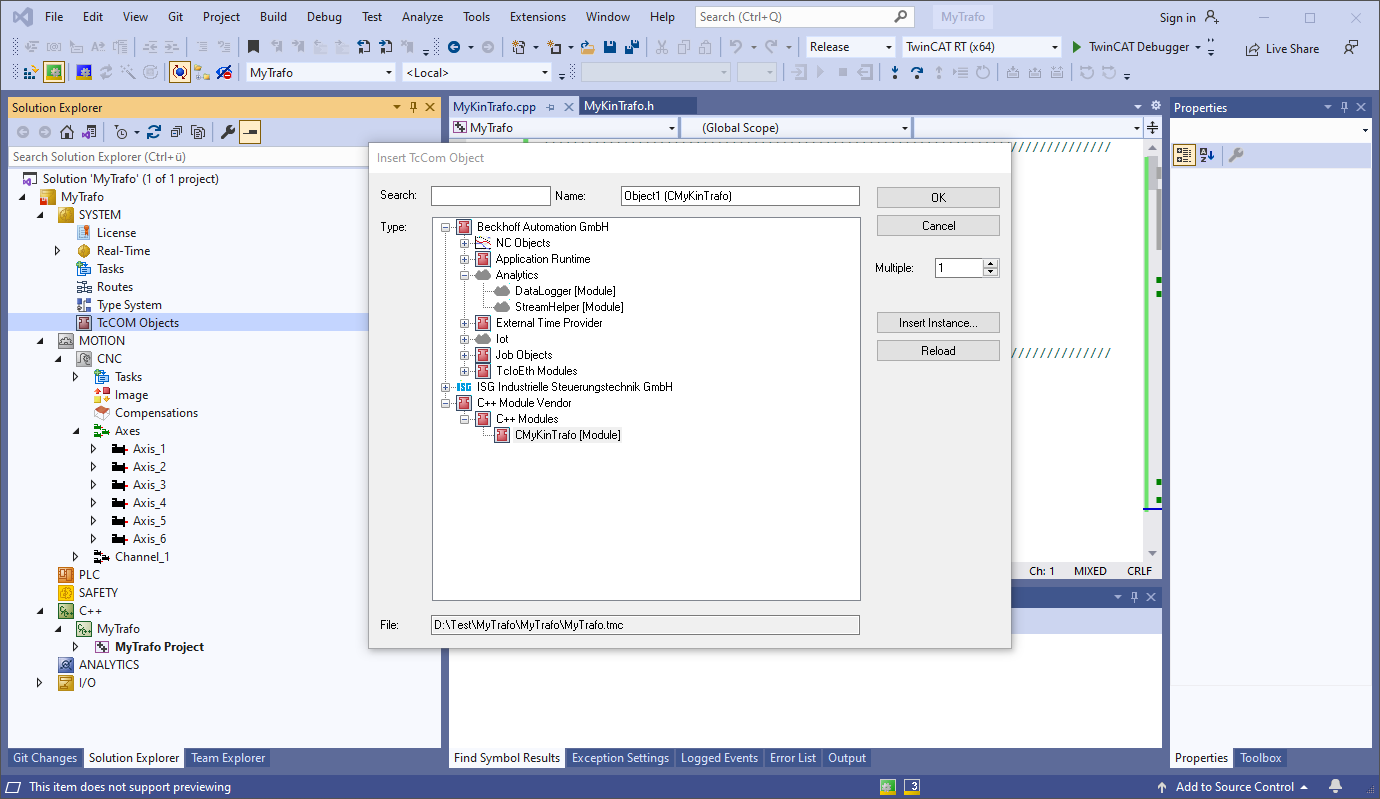Click the notifications bell in status bar
The width and height of the screenshot is (1380, 799).
[1335, 787]
